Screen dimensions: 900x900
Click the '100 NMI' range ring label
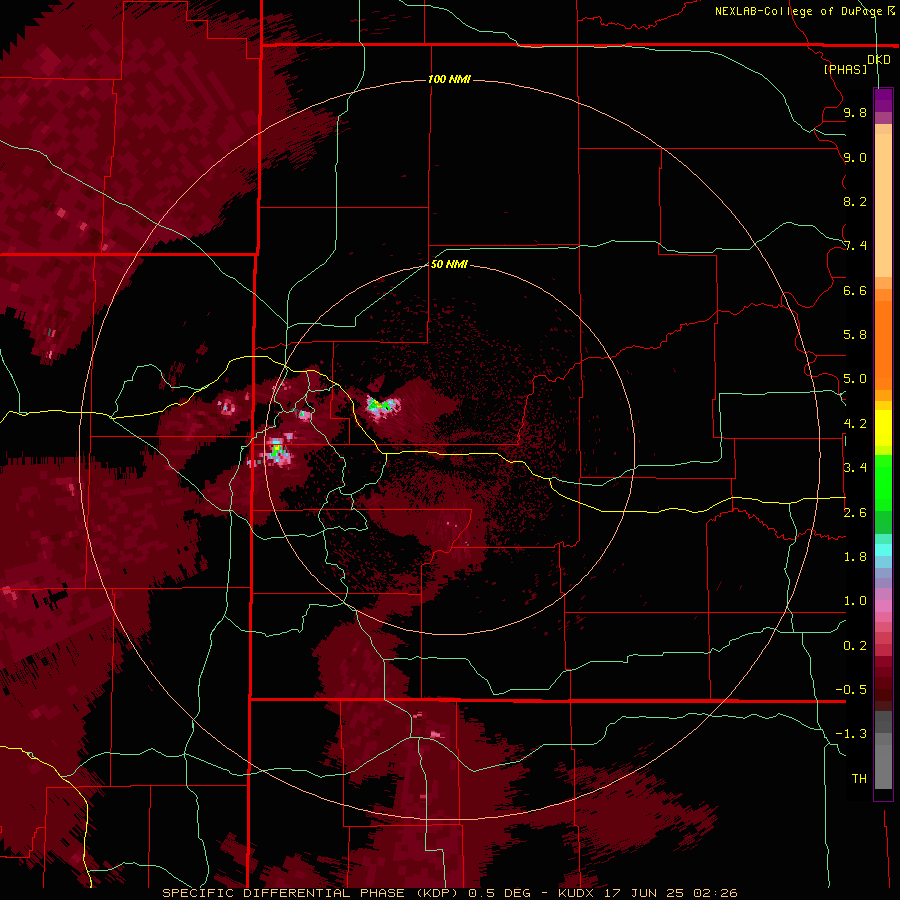tap(449, 79)
